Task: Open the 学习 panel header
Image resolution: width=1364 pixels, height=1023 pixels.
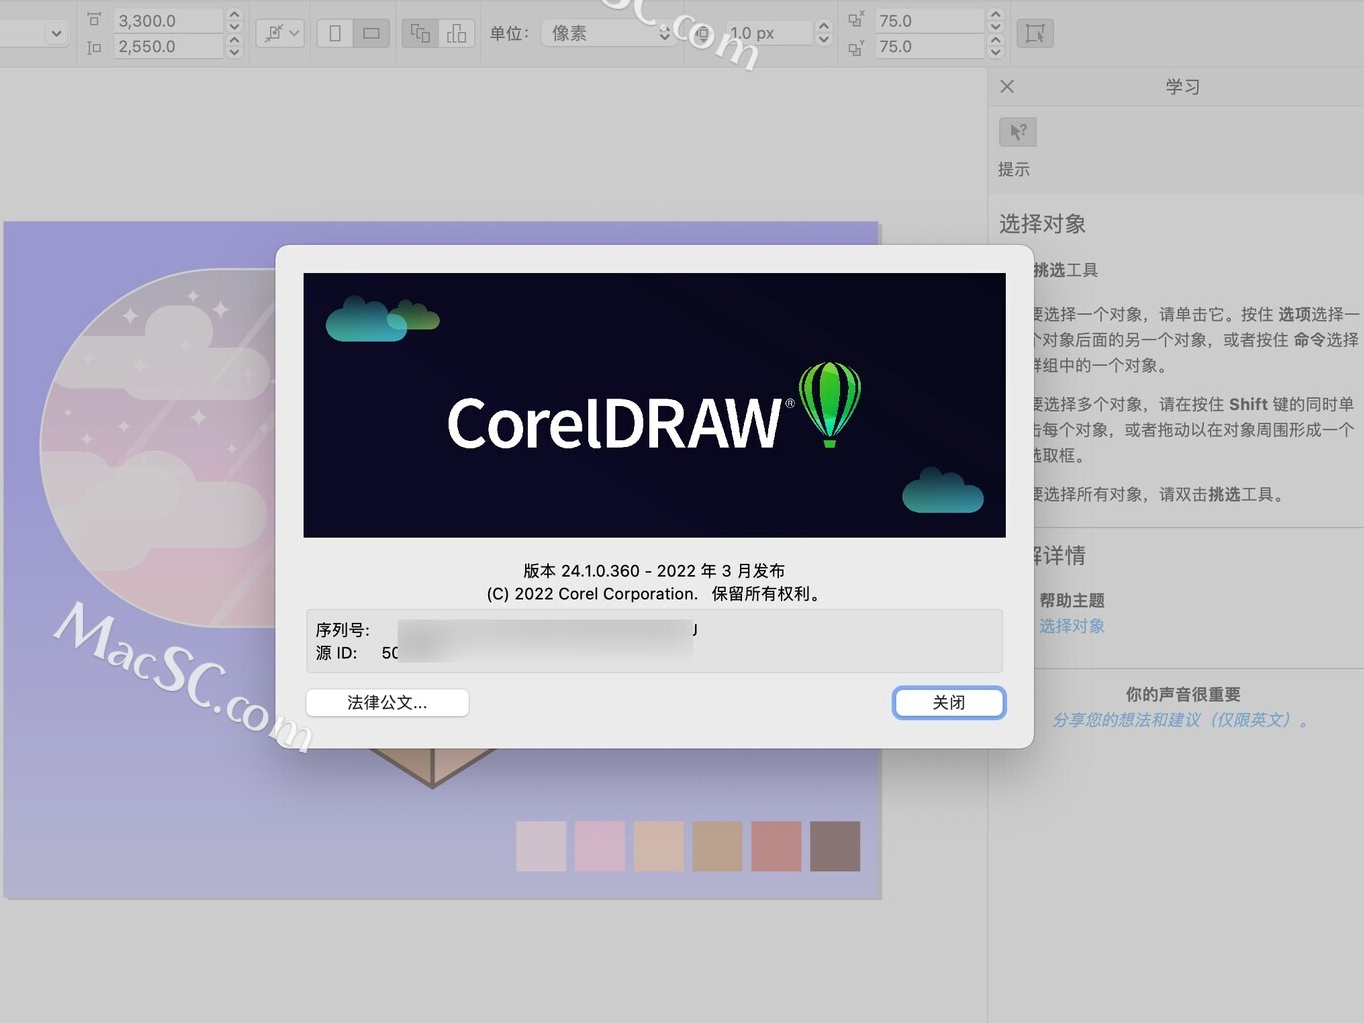Action: click(1183, 87)
